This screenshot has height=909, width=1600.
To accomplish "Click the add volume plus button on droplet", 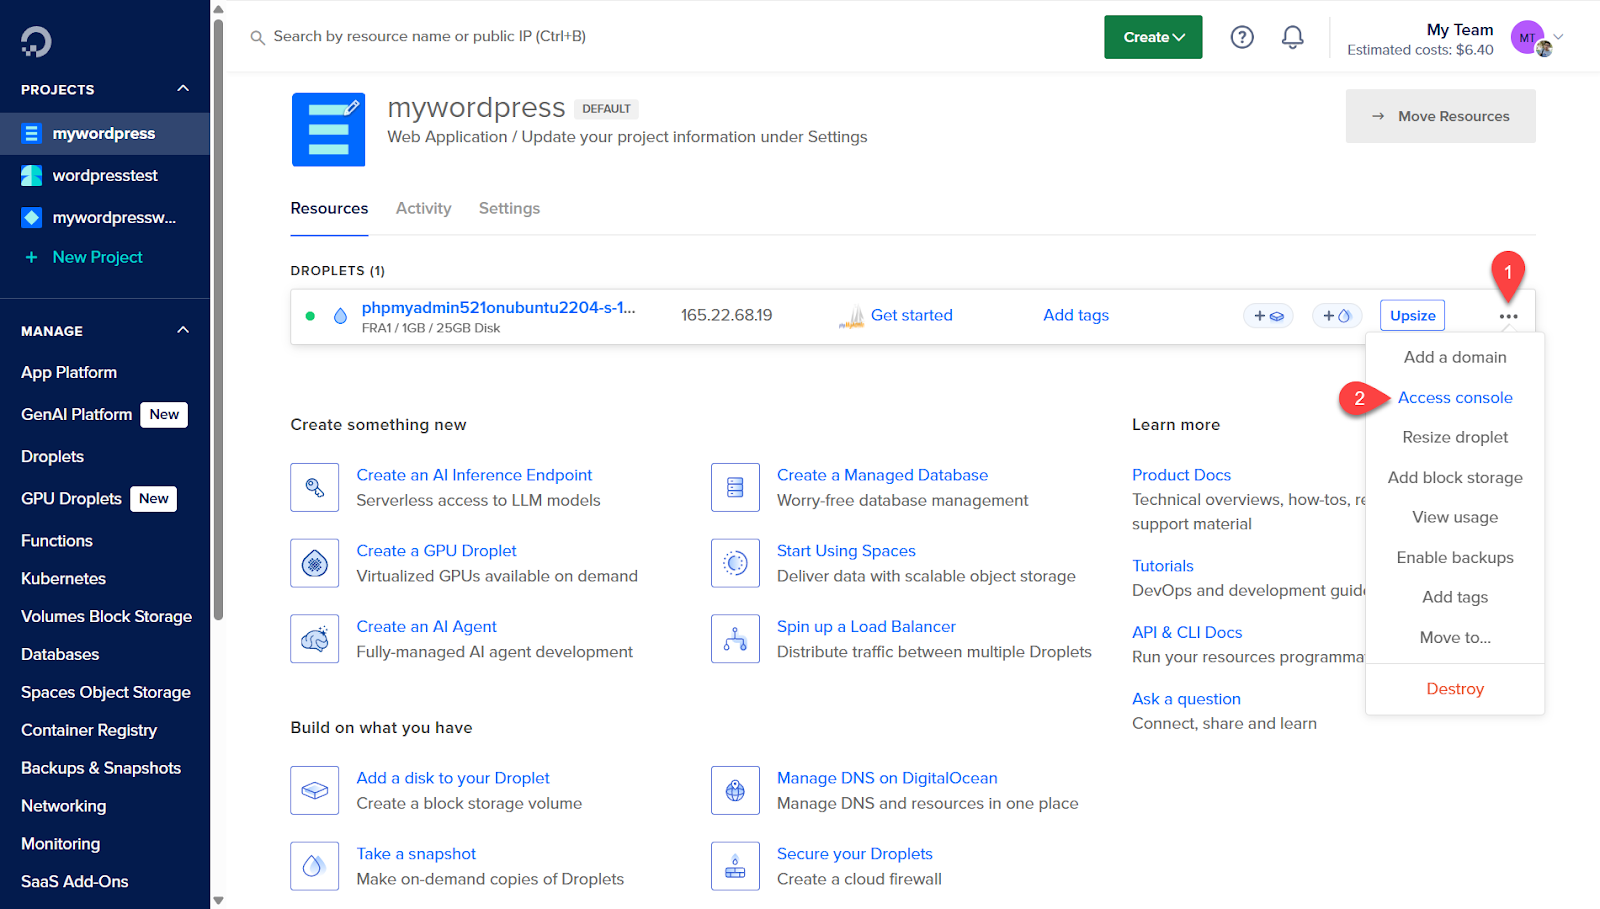I will pos(1267,316).
